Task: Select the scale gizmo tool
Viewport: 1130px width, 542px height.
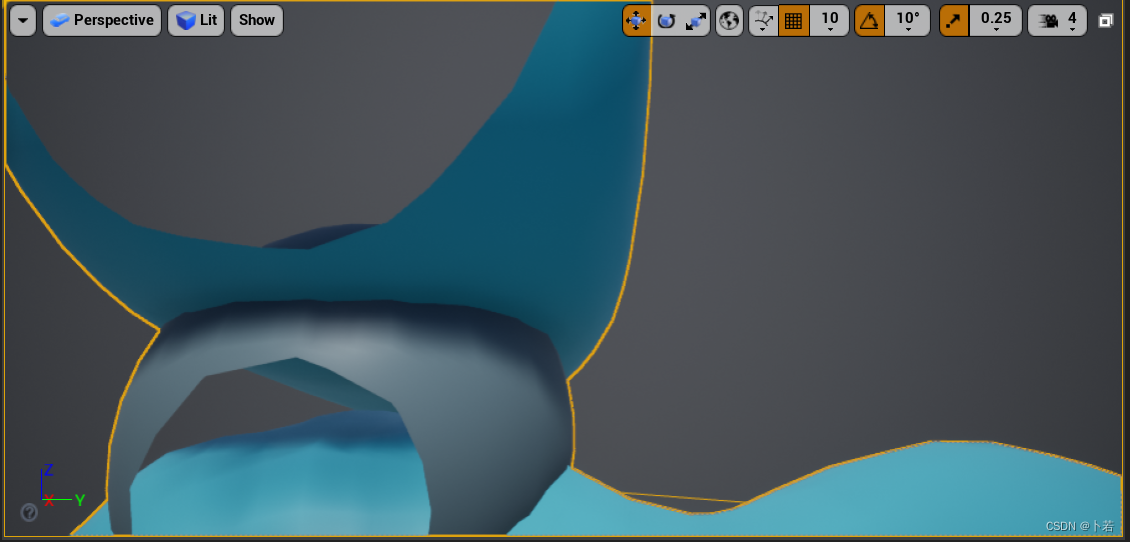Action: pyautogui.click(x=695, y=21)
